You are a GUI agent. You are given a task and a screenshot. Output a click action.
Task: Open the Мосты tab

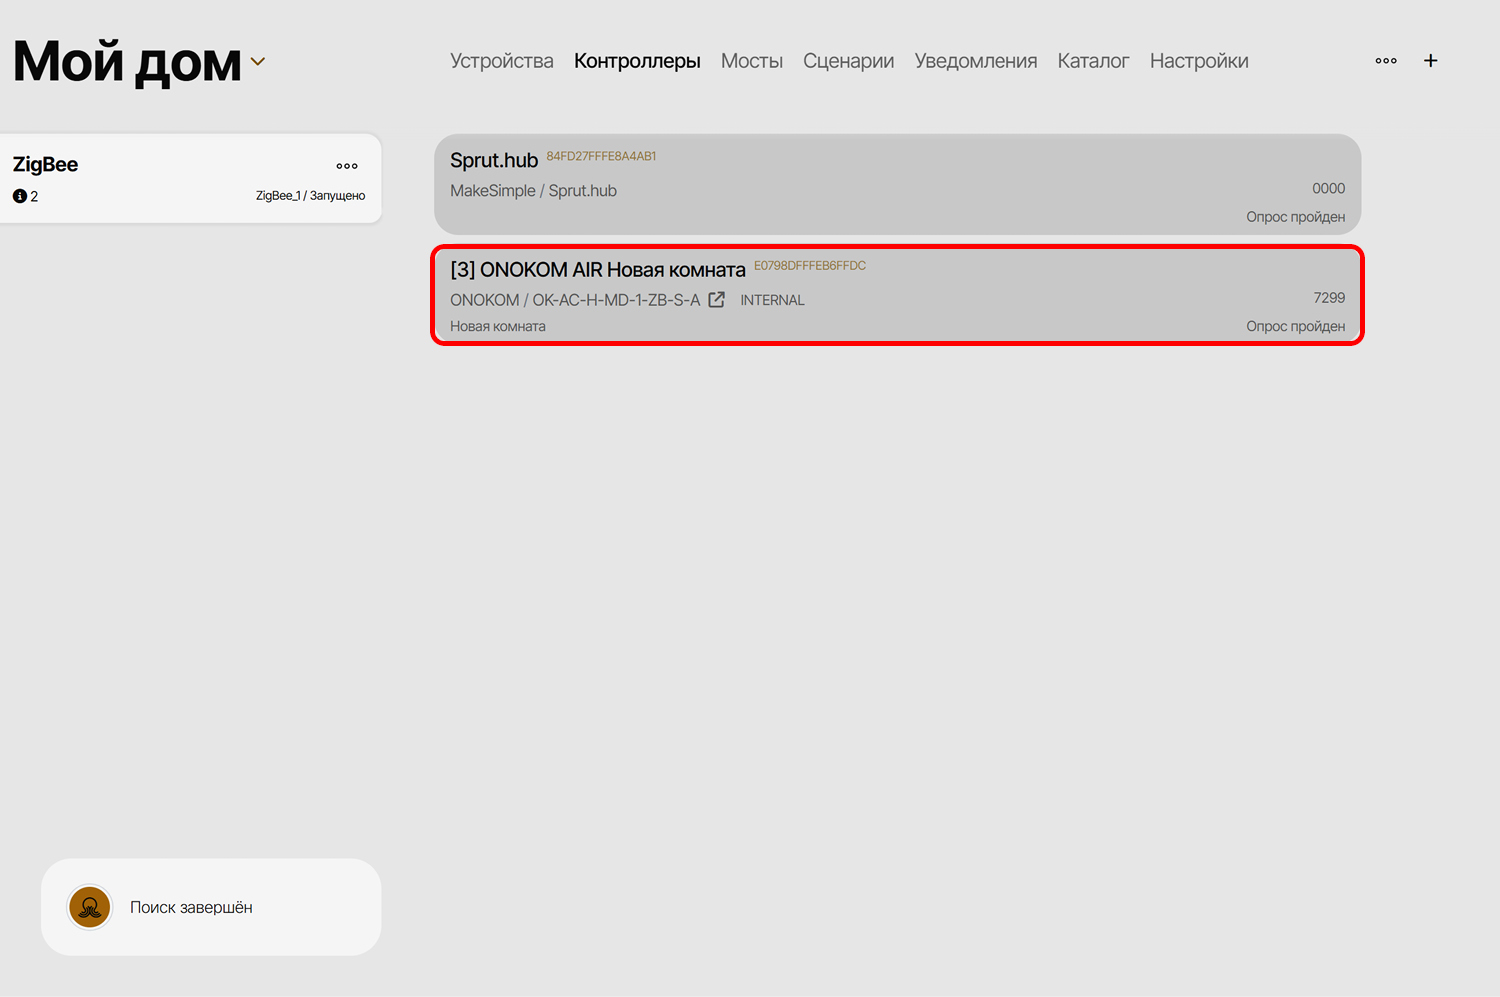(x=752, y=61)
